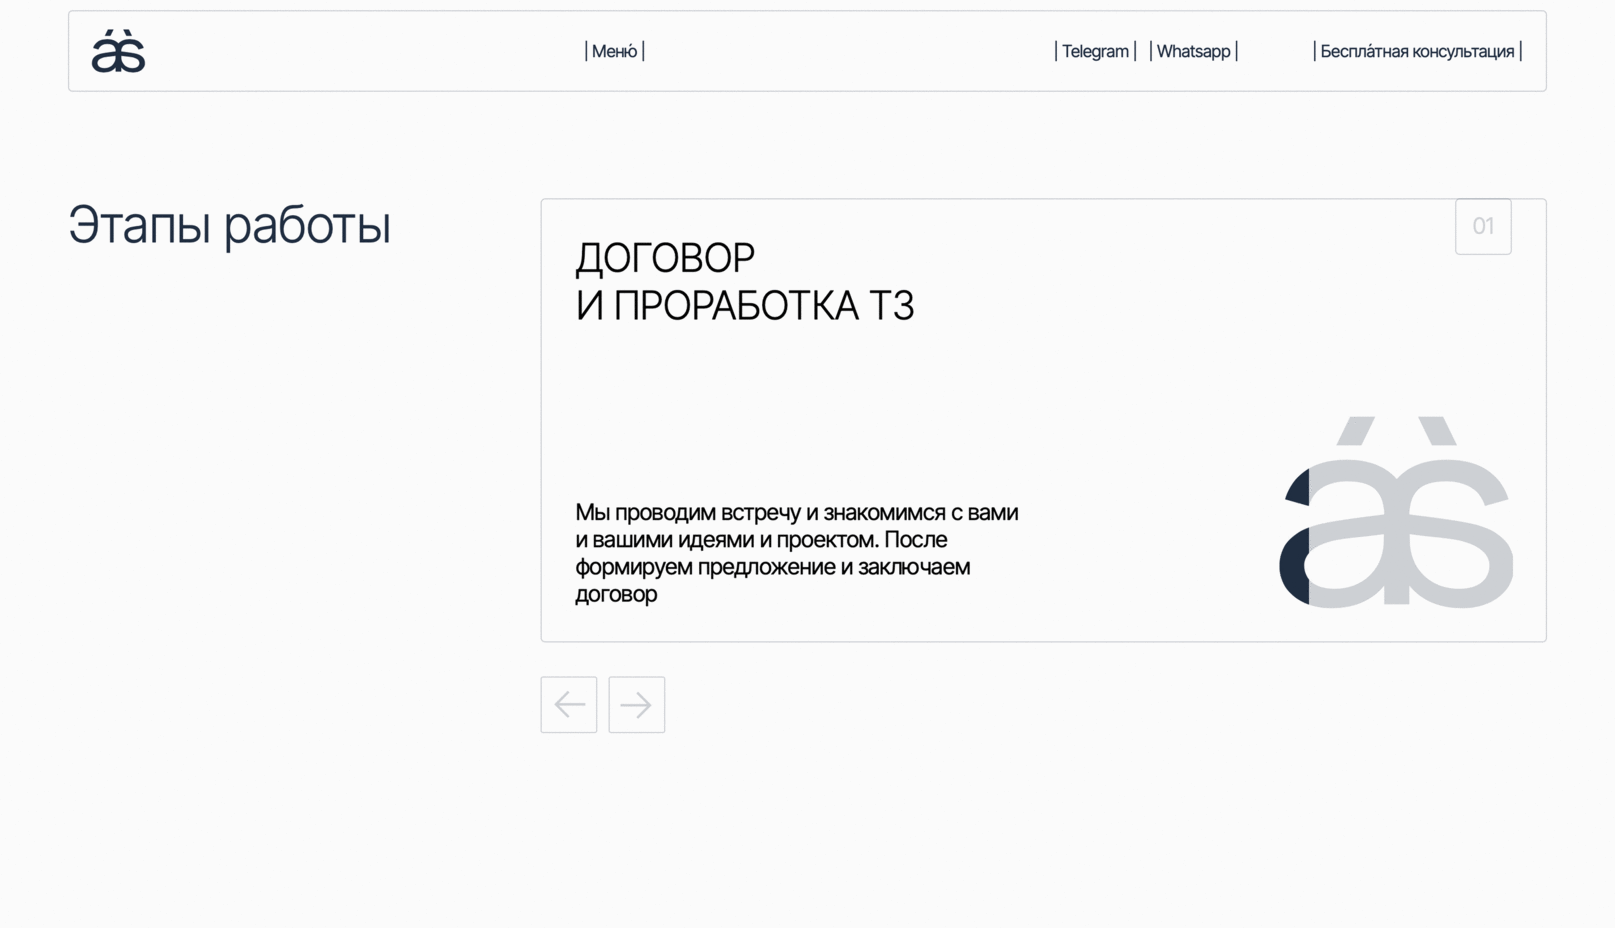Request a Бесплатная консультация
Screen dimensions: 1615x928
(x=1417, y=52)
